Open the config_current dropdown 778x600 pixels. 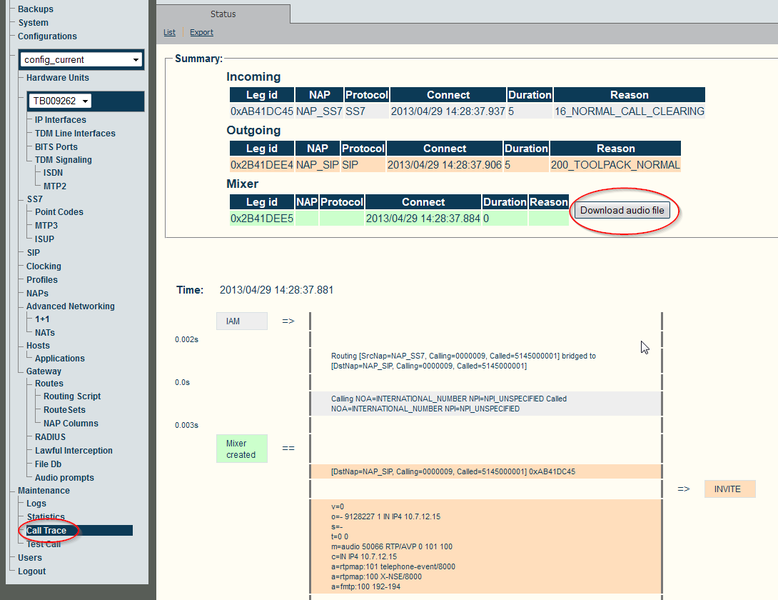pos(81,60)
